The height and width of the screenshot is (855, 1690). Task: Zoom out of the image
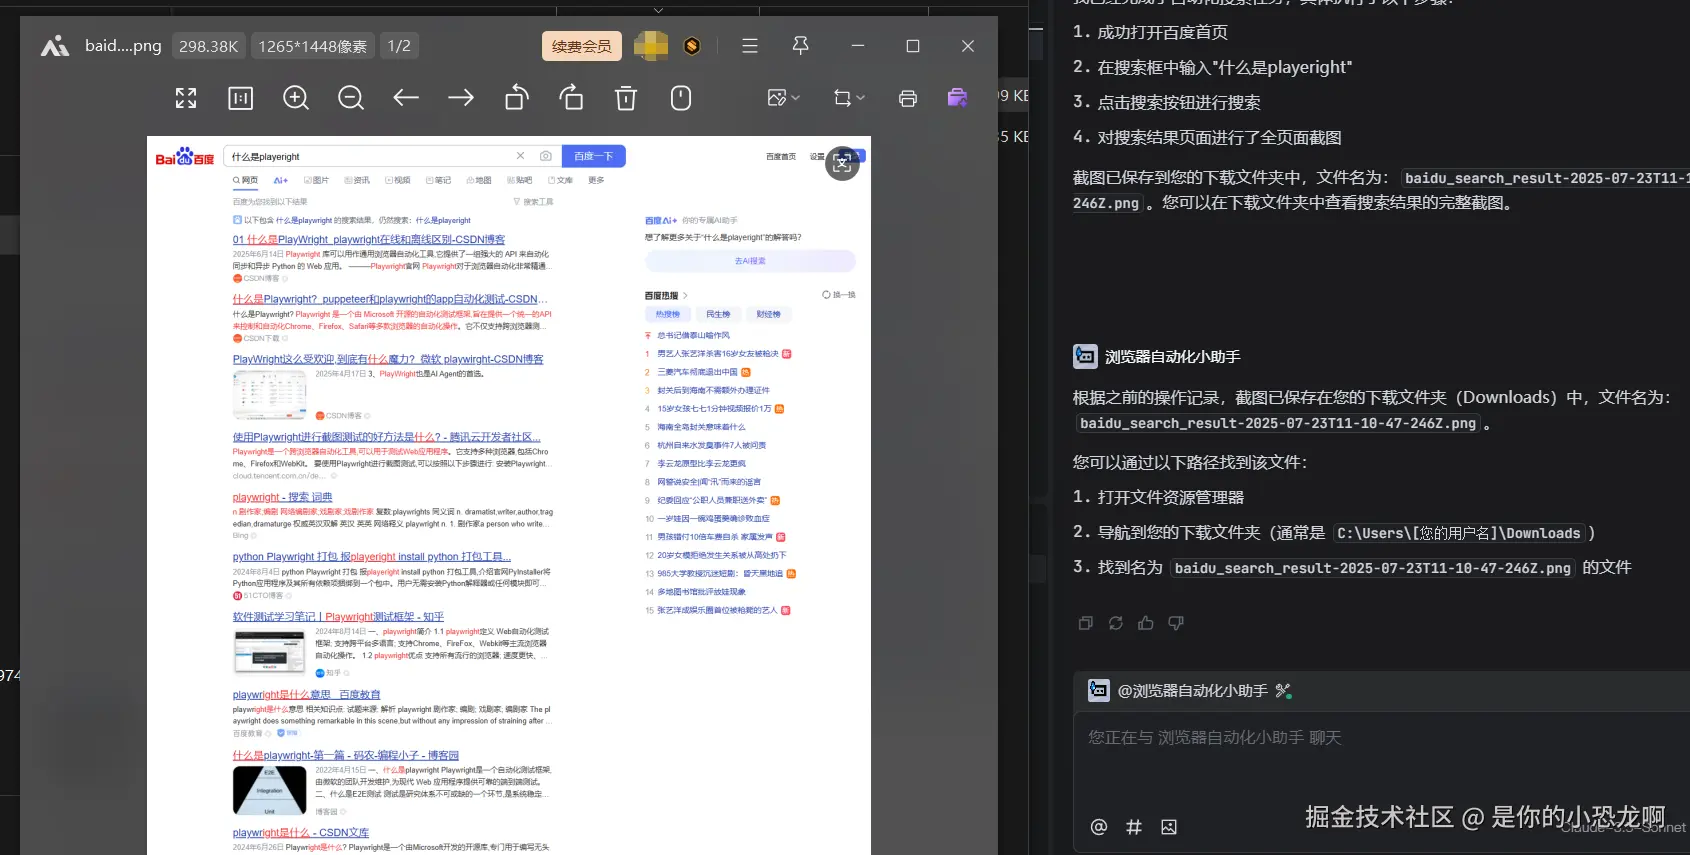(x=351, y=98)
